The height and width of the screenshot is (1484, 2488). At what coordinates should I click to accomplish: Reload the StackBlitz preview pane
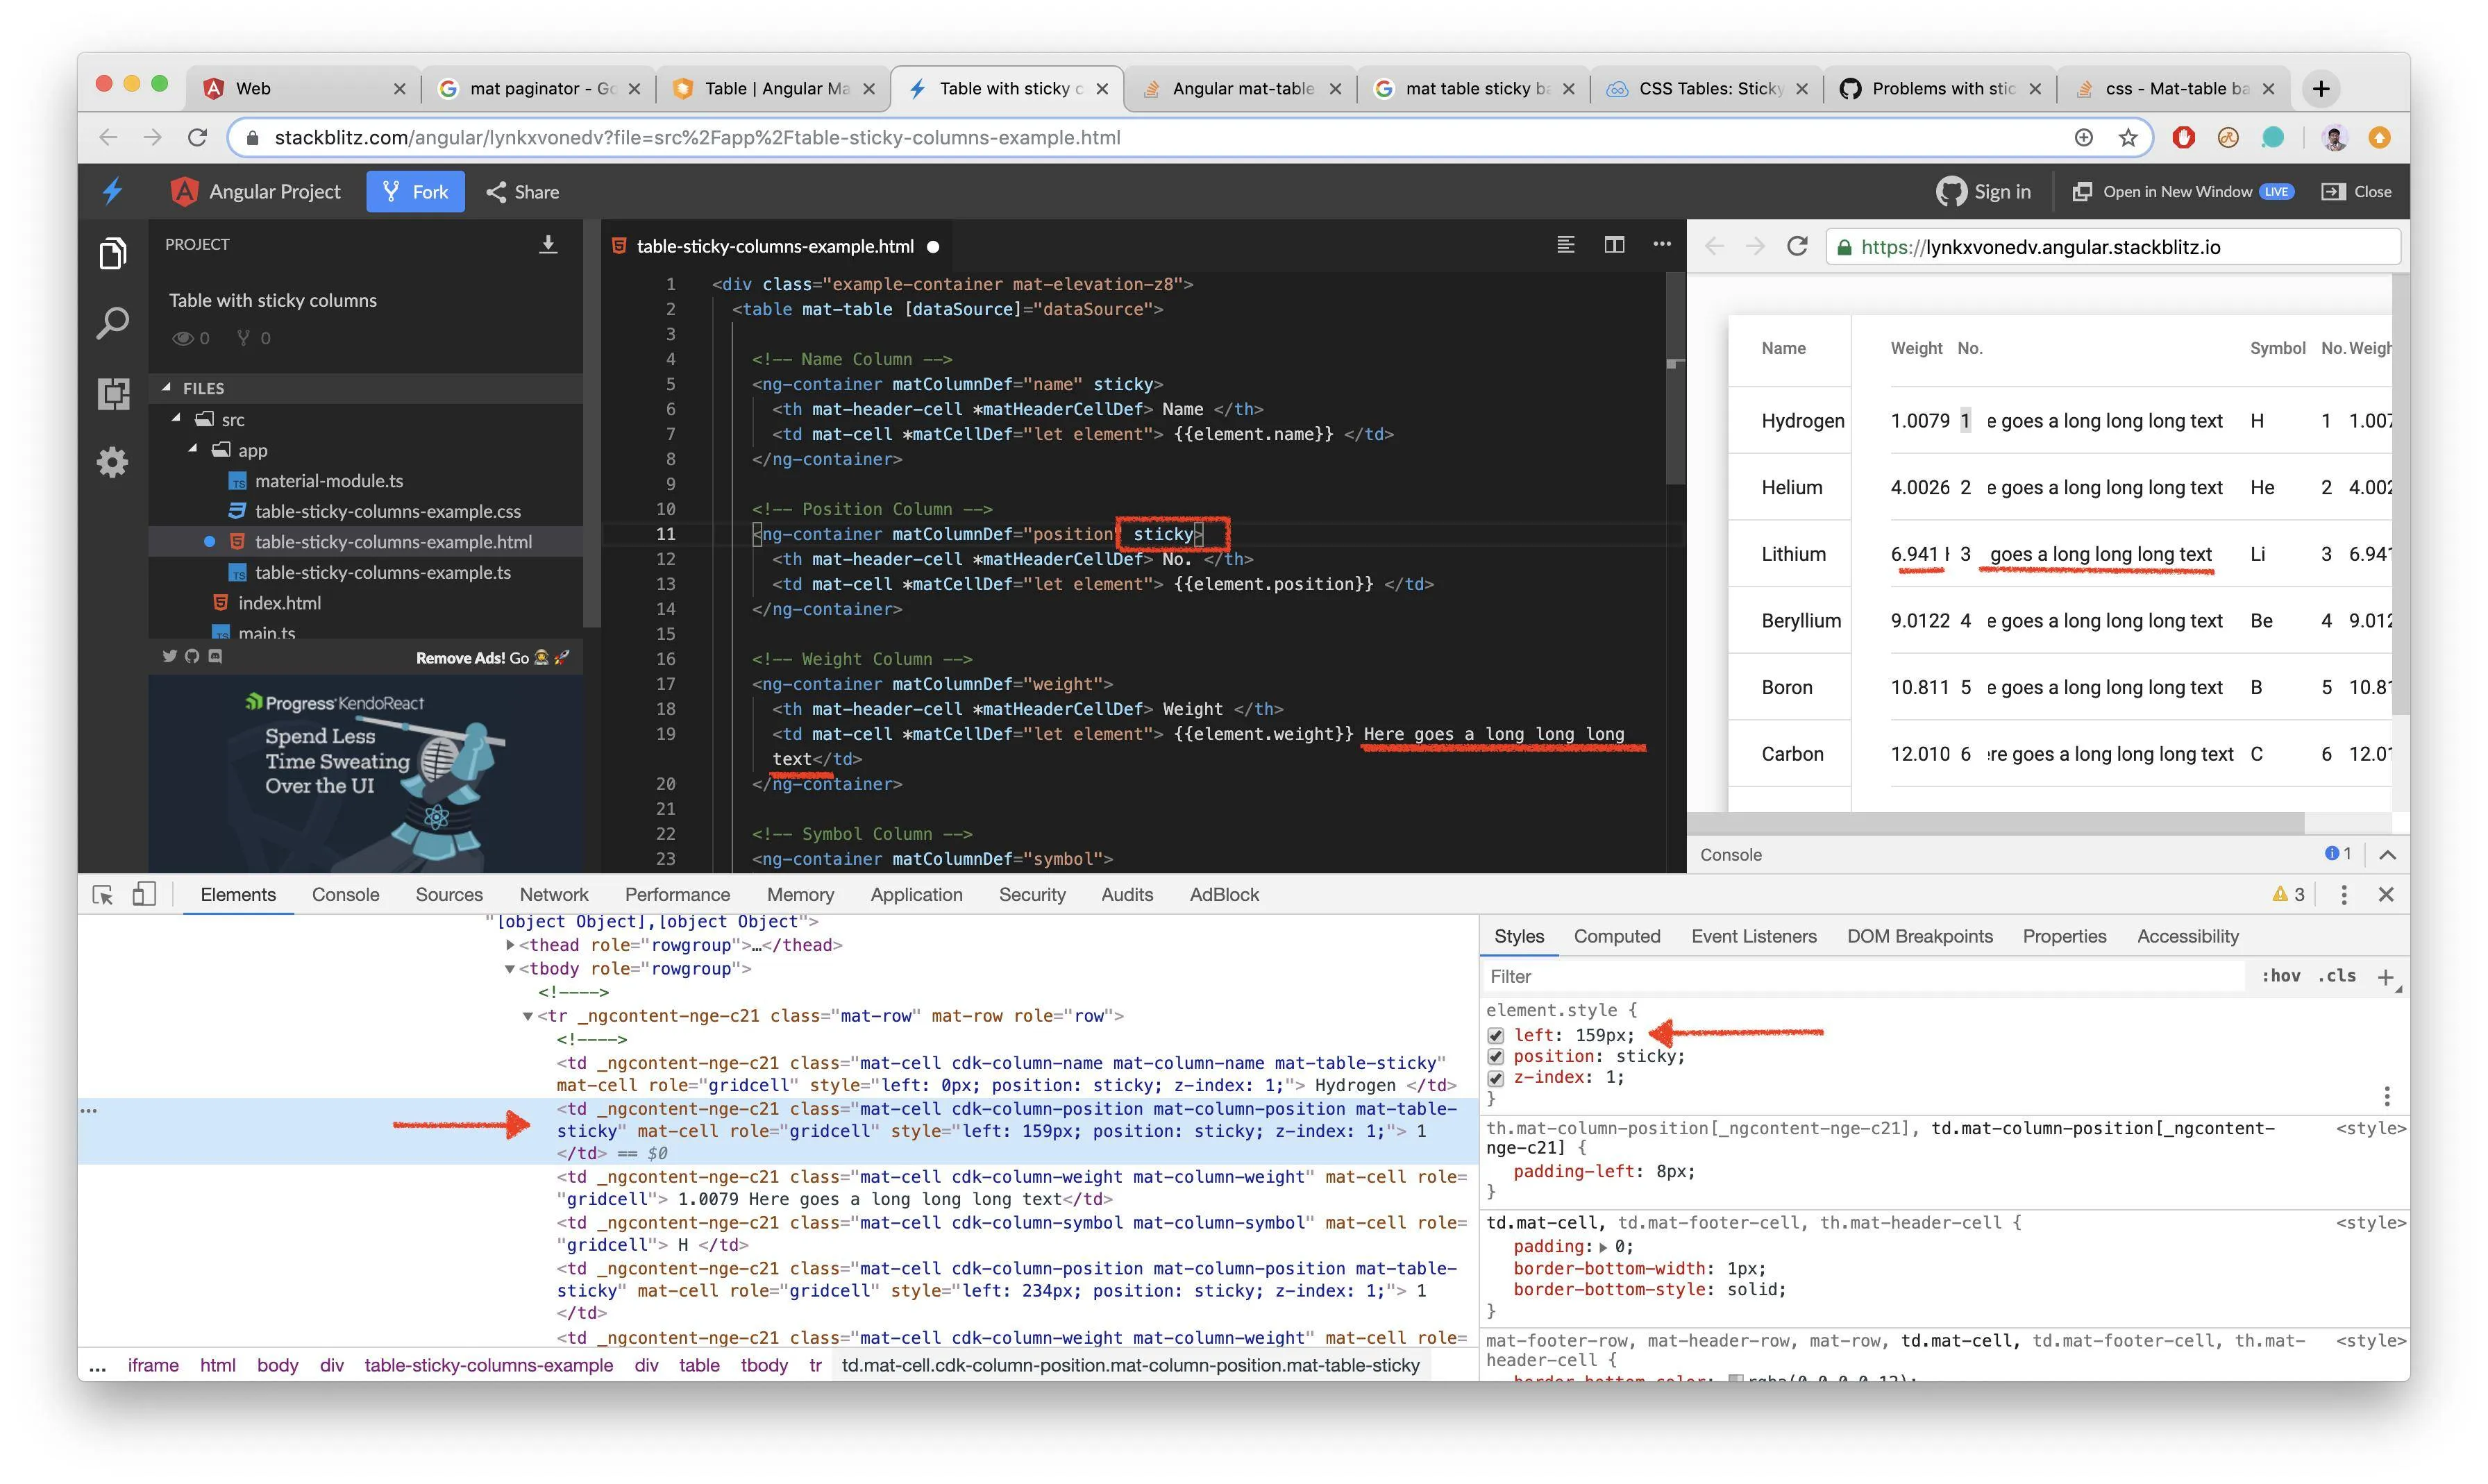1797,247
